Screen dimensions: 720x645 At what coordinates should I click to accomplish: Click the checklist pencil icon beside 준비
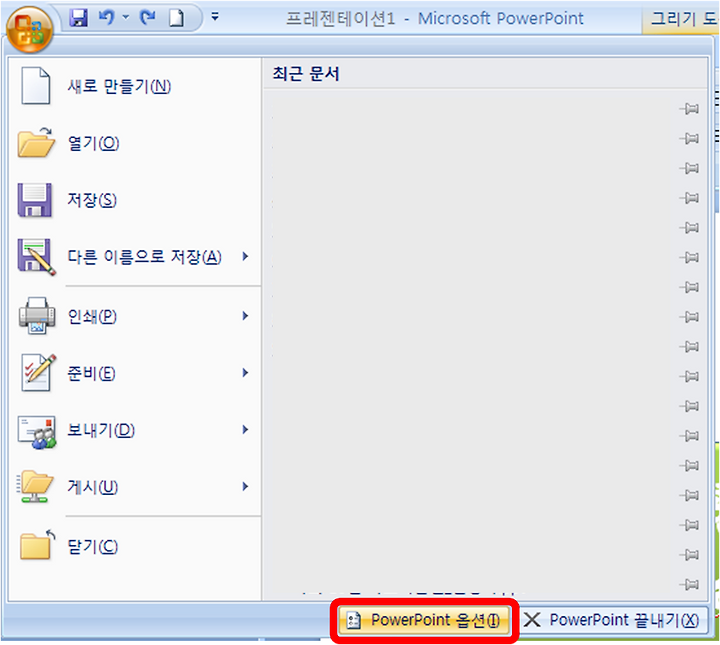point(38,372)
